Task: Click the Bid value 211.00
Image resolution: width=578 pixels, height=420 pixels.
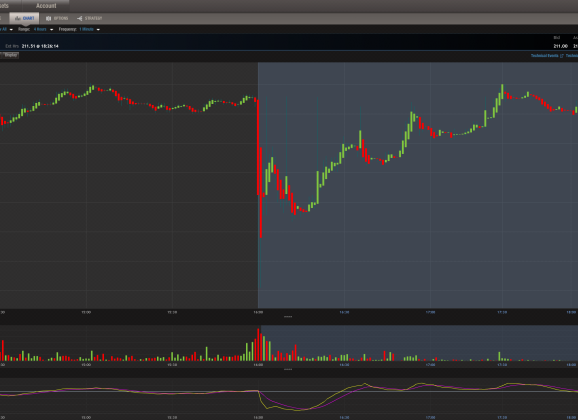Action: click(560, 46)
